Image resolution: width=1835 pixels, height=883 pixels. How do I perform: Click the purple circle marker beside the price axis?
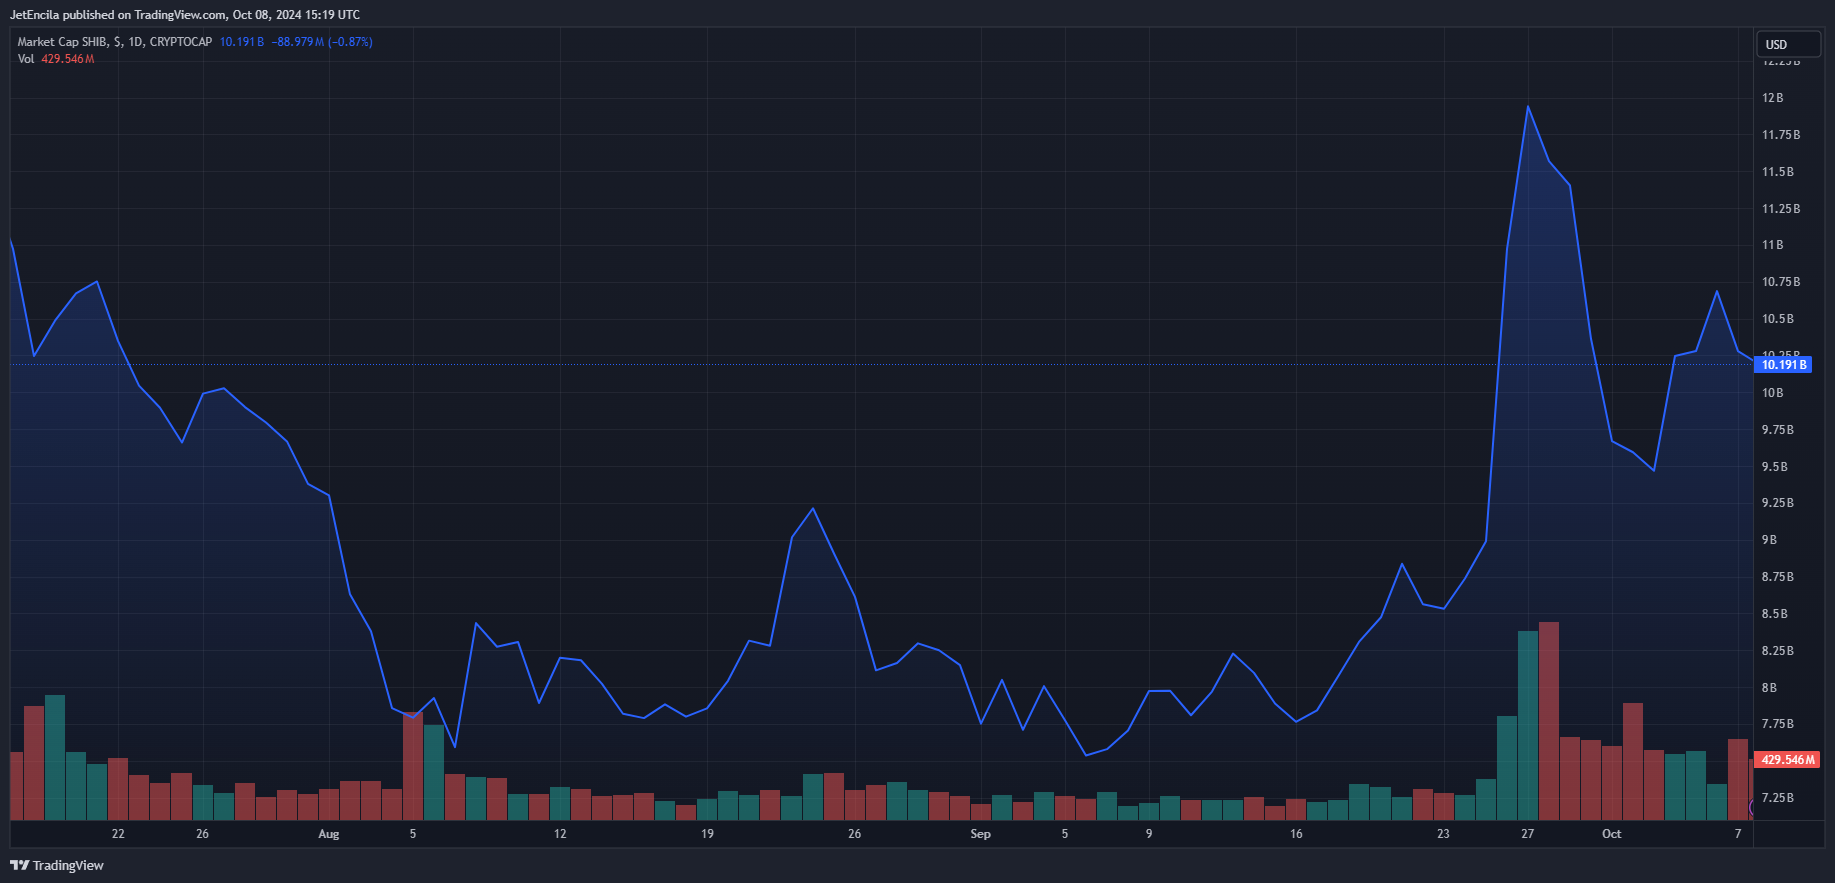pyautogui.click(x=1753, y=807)
